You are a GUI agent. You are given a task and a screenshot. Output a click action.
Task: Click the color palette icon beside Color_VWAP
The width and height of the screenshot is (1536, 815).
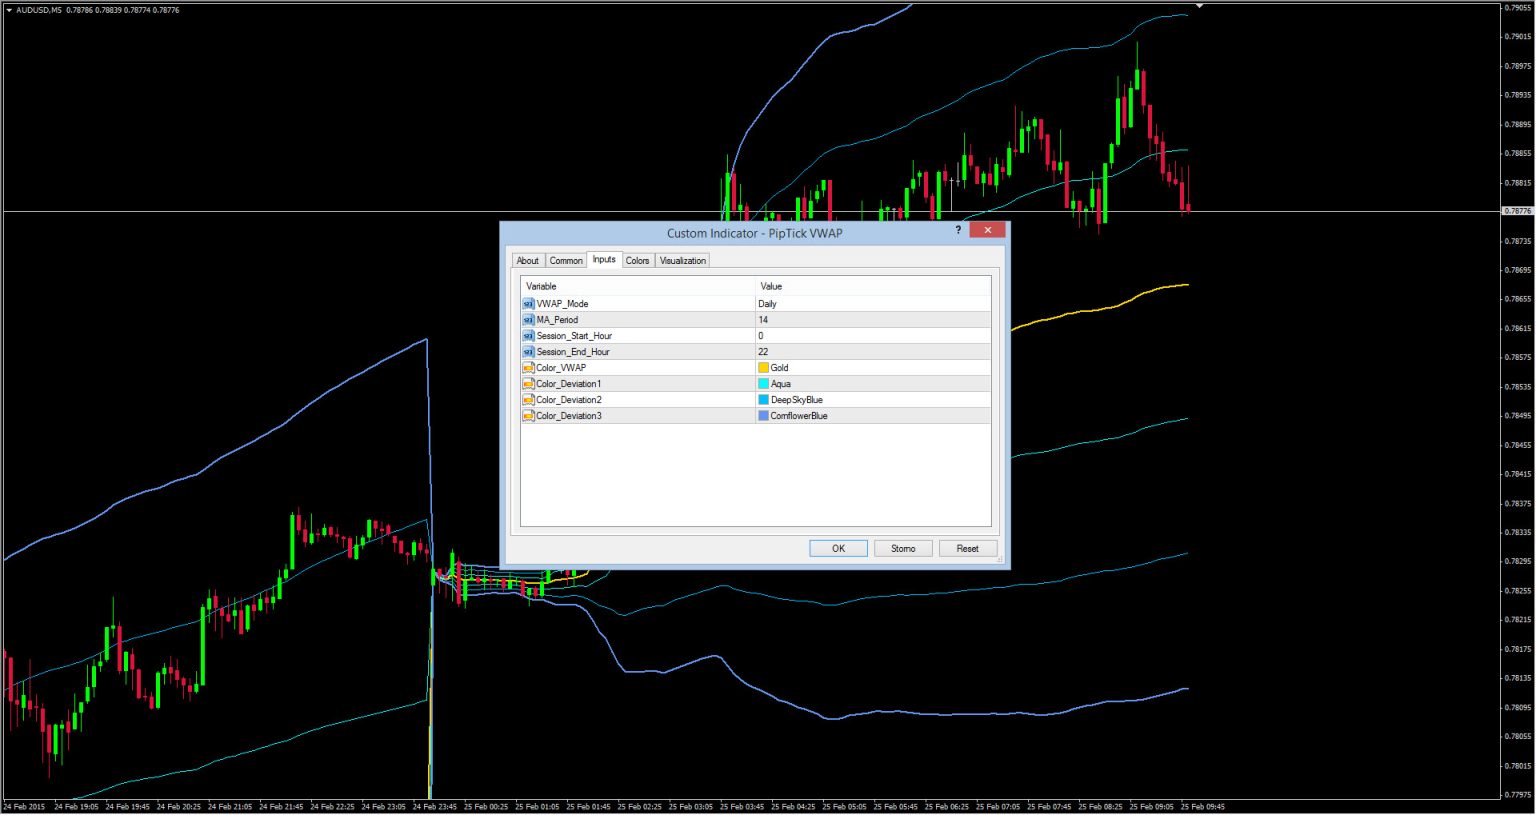(528, 367)
